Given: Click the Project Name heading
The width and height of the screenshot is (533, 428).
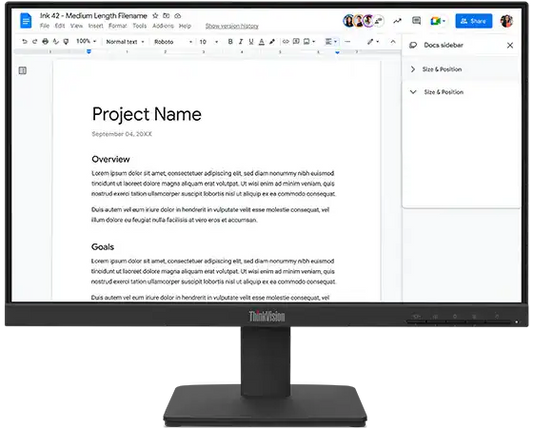Looking at the screenshot, I should click(147, 114).
